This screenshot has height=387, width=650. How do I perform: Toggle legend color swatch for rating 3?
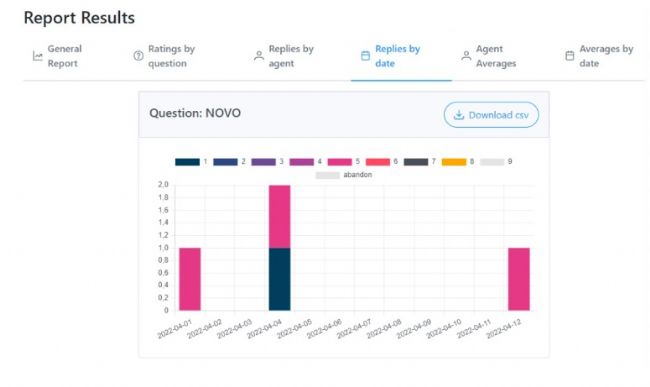pyautogui.click(x=264, y=162)
